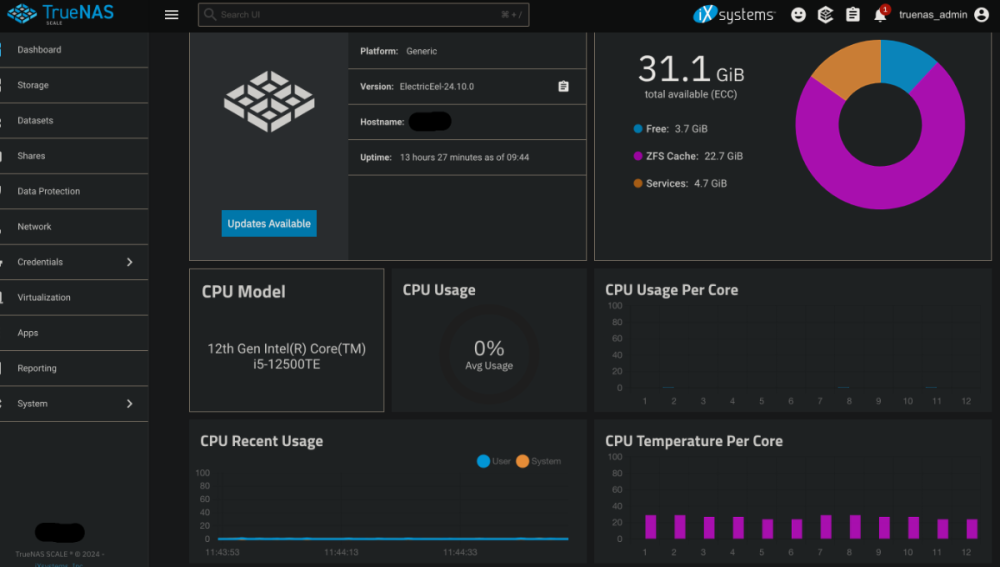Copy the version with the clipboard icon
The image size is (1000, 567).
click(563, 87)
